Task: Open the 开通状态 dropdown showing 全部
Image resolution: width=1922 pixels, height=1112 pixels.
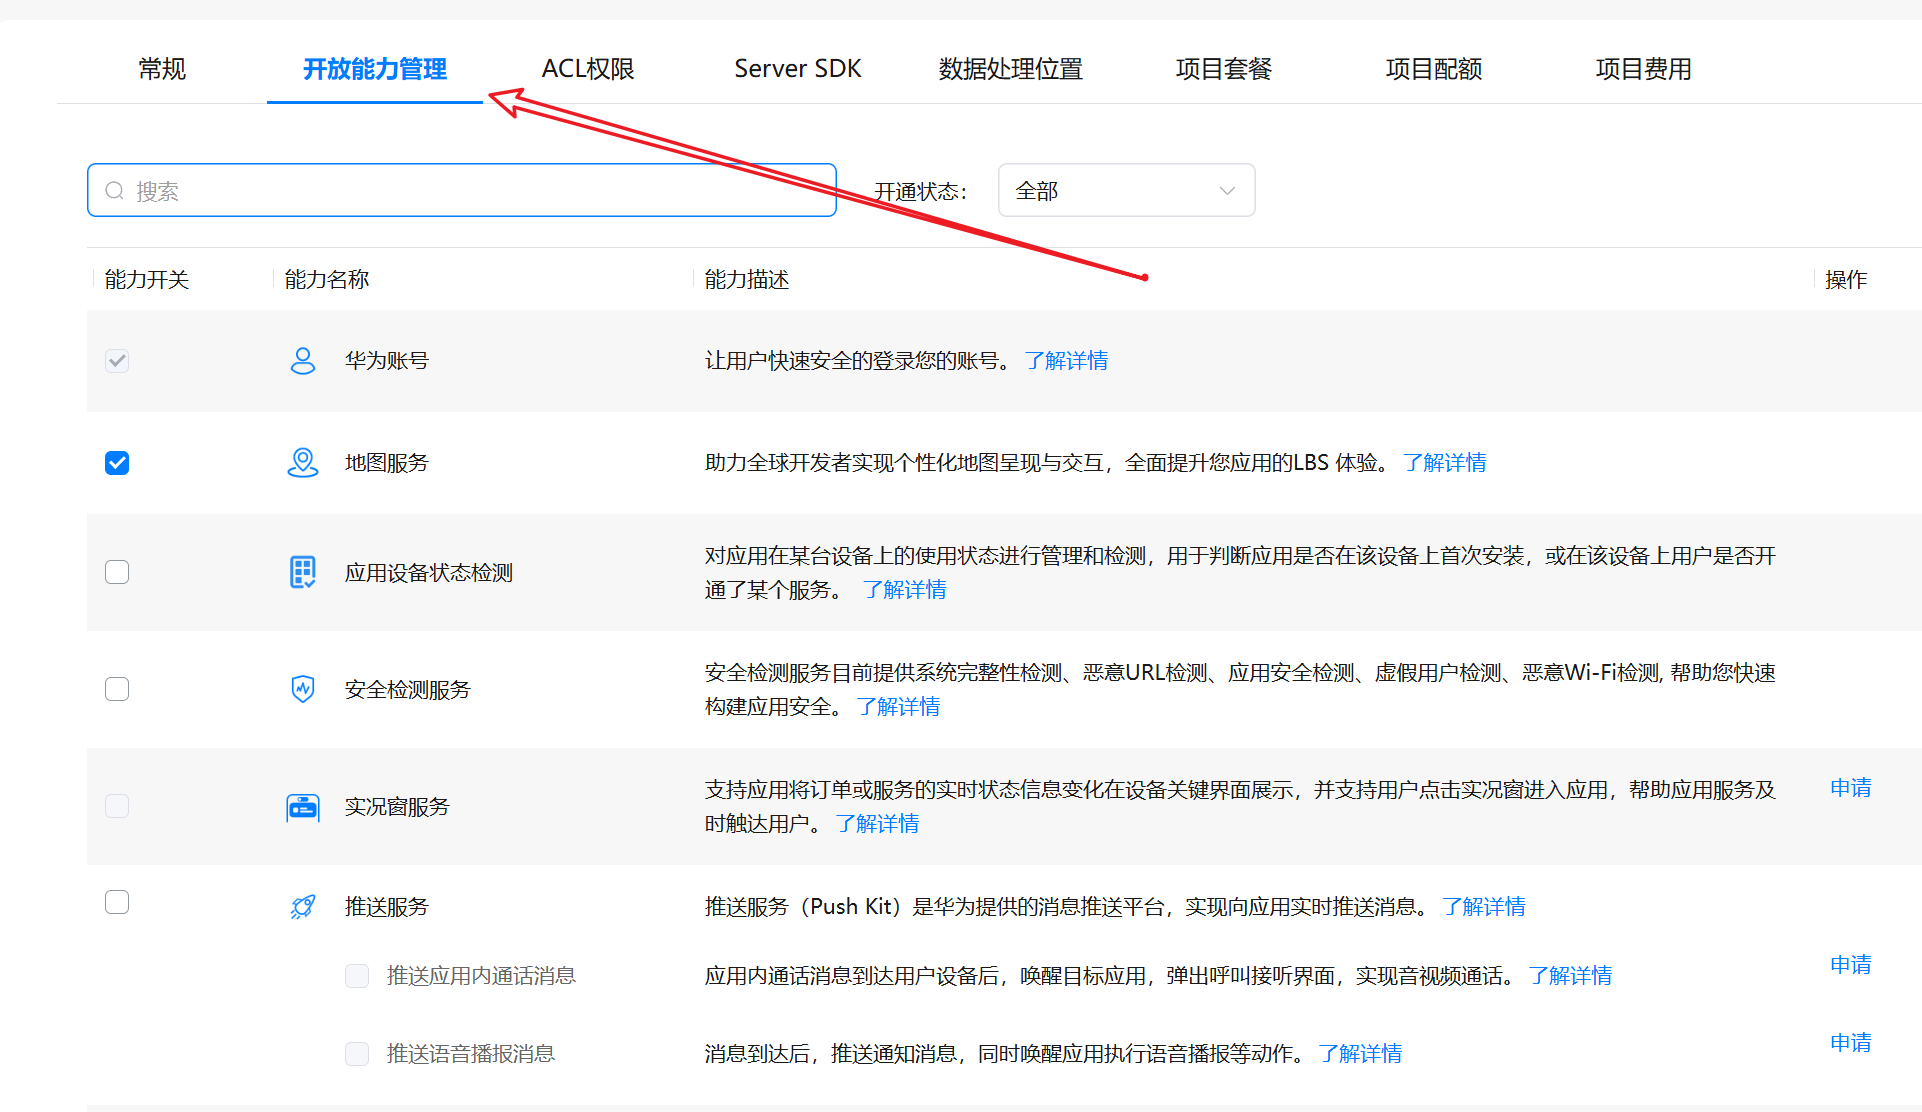Action: [1110, 191]
